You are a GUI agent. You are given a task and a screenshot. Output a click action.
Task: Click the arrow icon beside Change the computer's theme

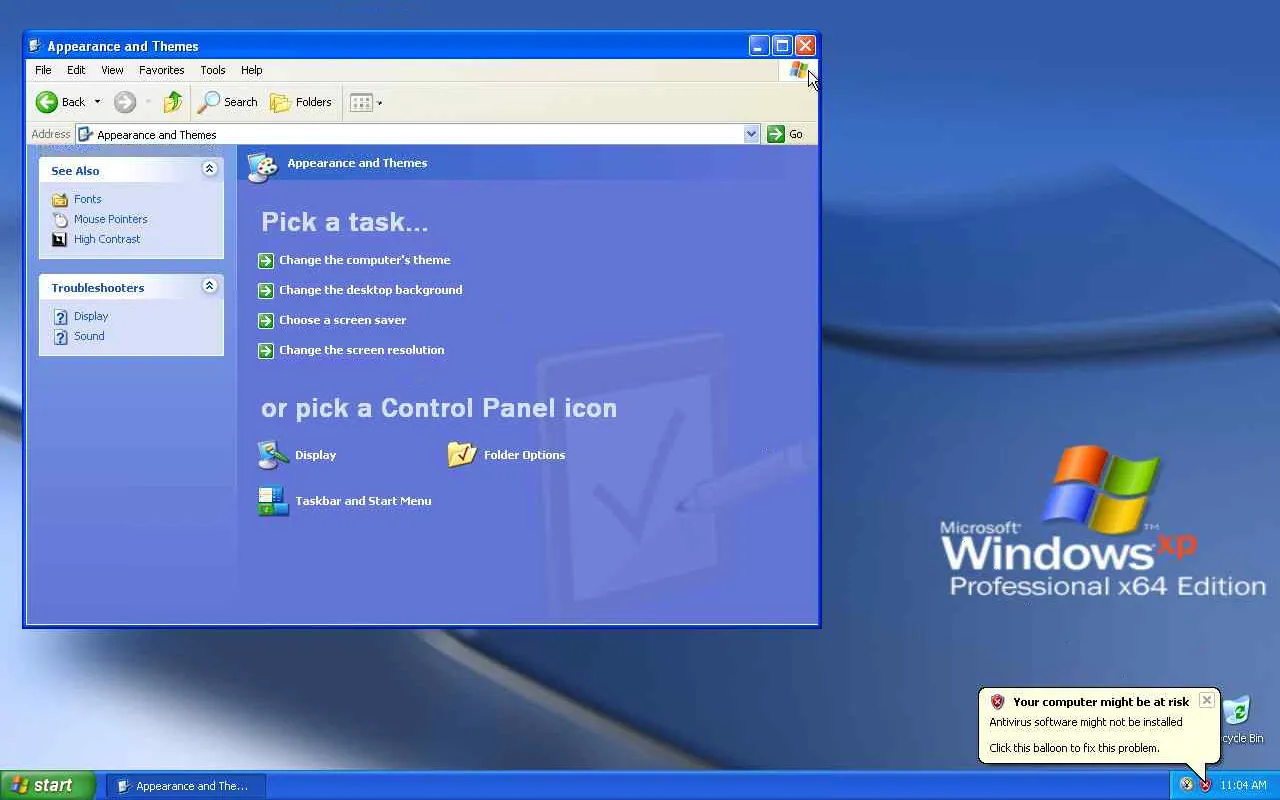click(x=265, y=260)
